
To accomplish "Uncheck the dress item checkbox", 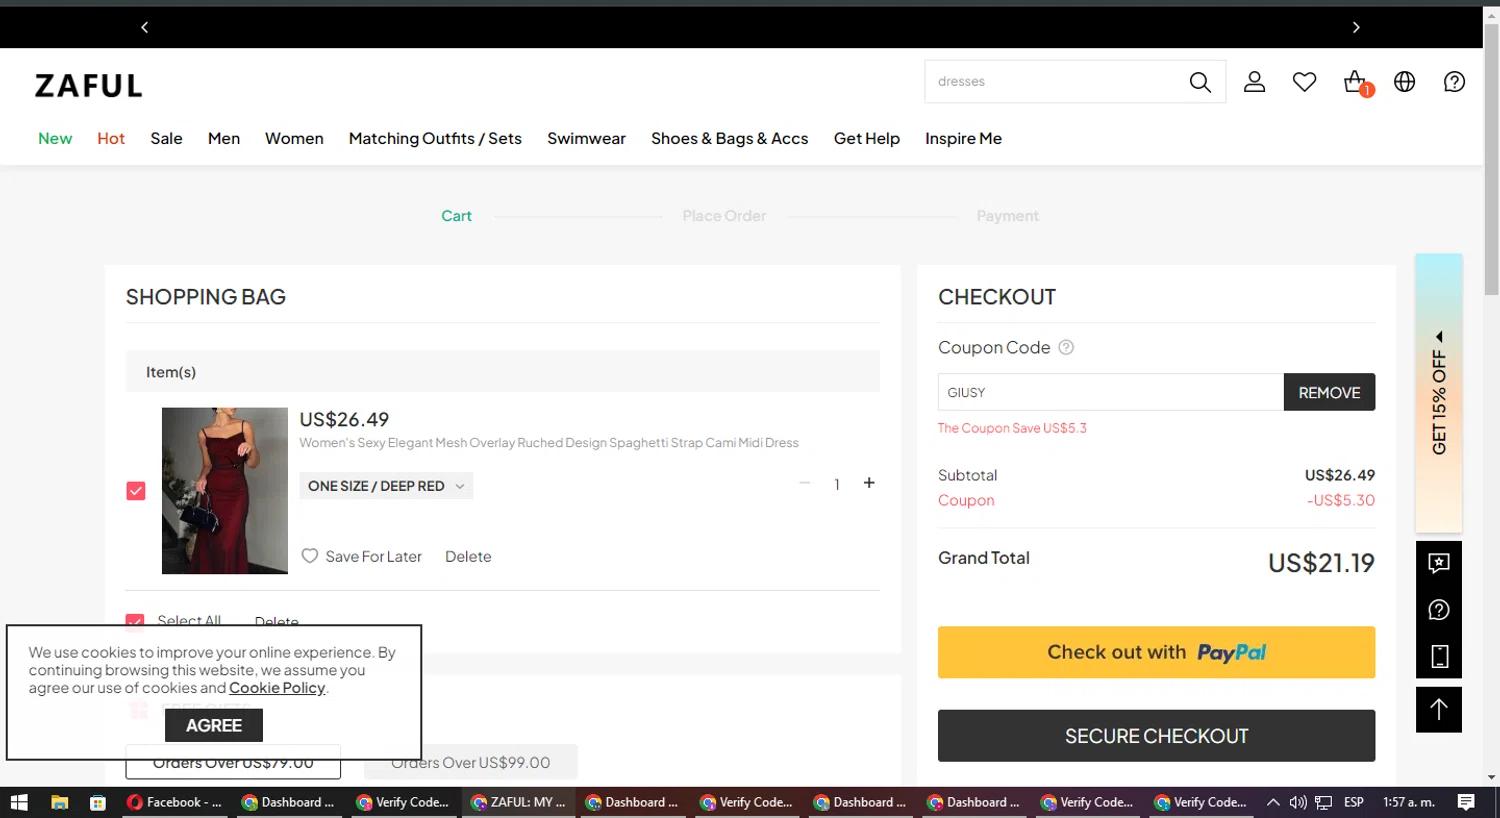I will [136, 491].
